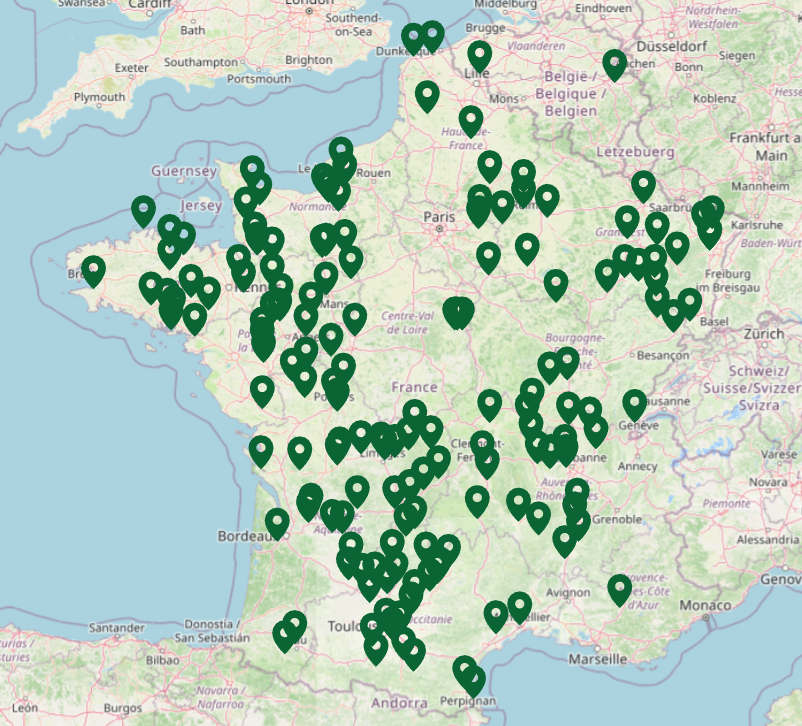This screenshot has height=726, width=802.
Task: Select the marker closest to the Dunkerque label
Action: [x=413, y=38]
